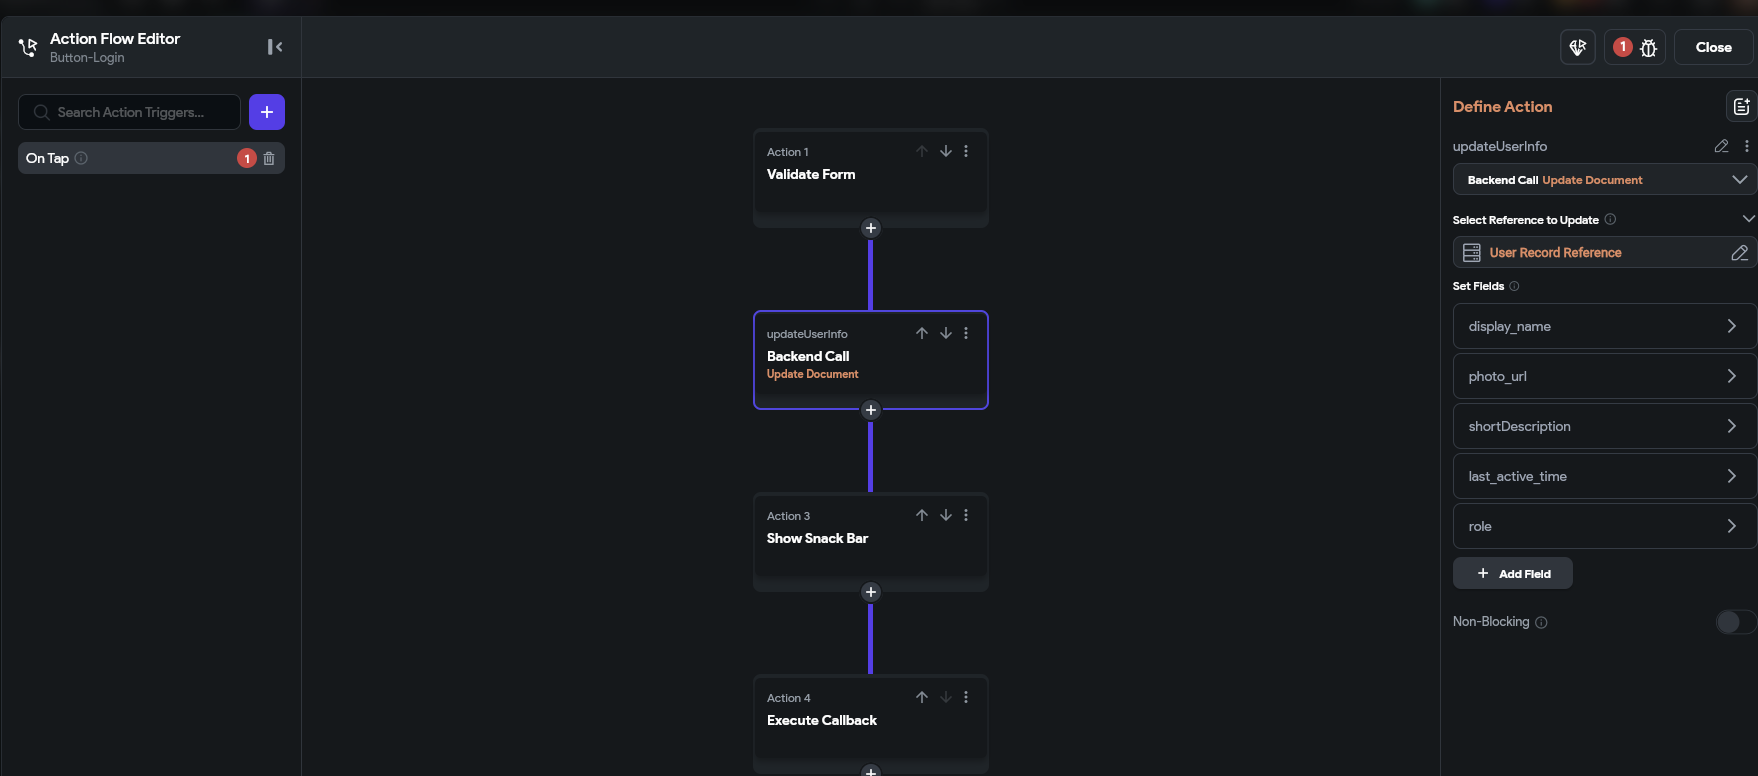Move Execute Callback action up
Viewport: 1758px width, 776px height.
click(x=922, y=697)
